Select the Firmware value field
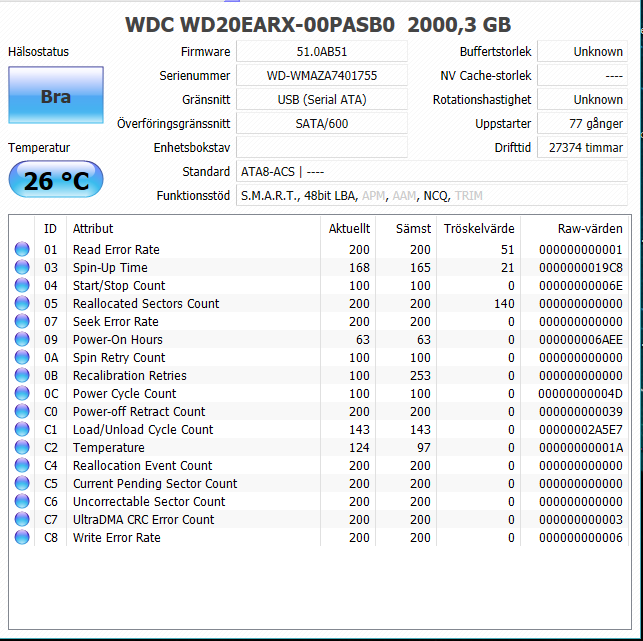 coord(322,52)
